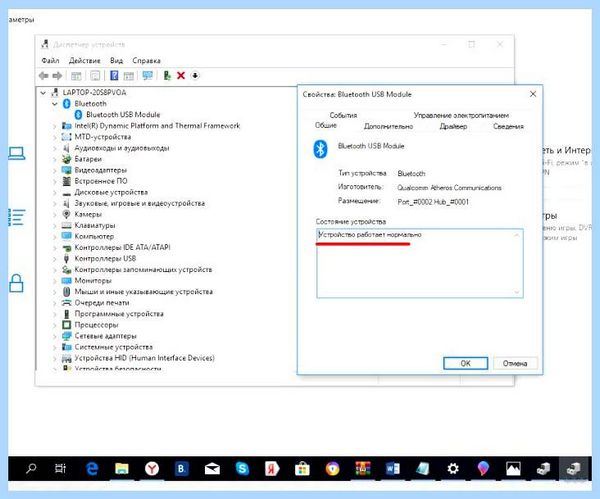Viewport: 600px width, 499px height.
Task: Open the Вид menu
Action: [x=116, y=60]
